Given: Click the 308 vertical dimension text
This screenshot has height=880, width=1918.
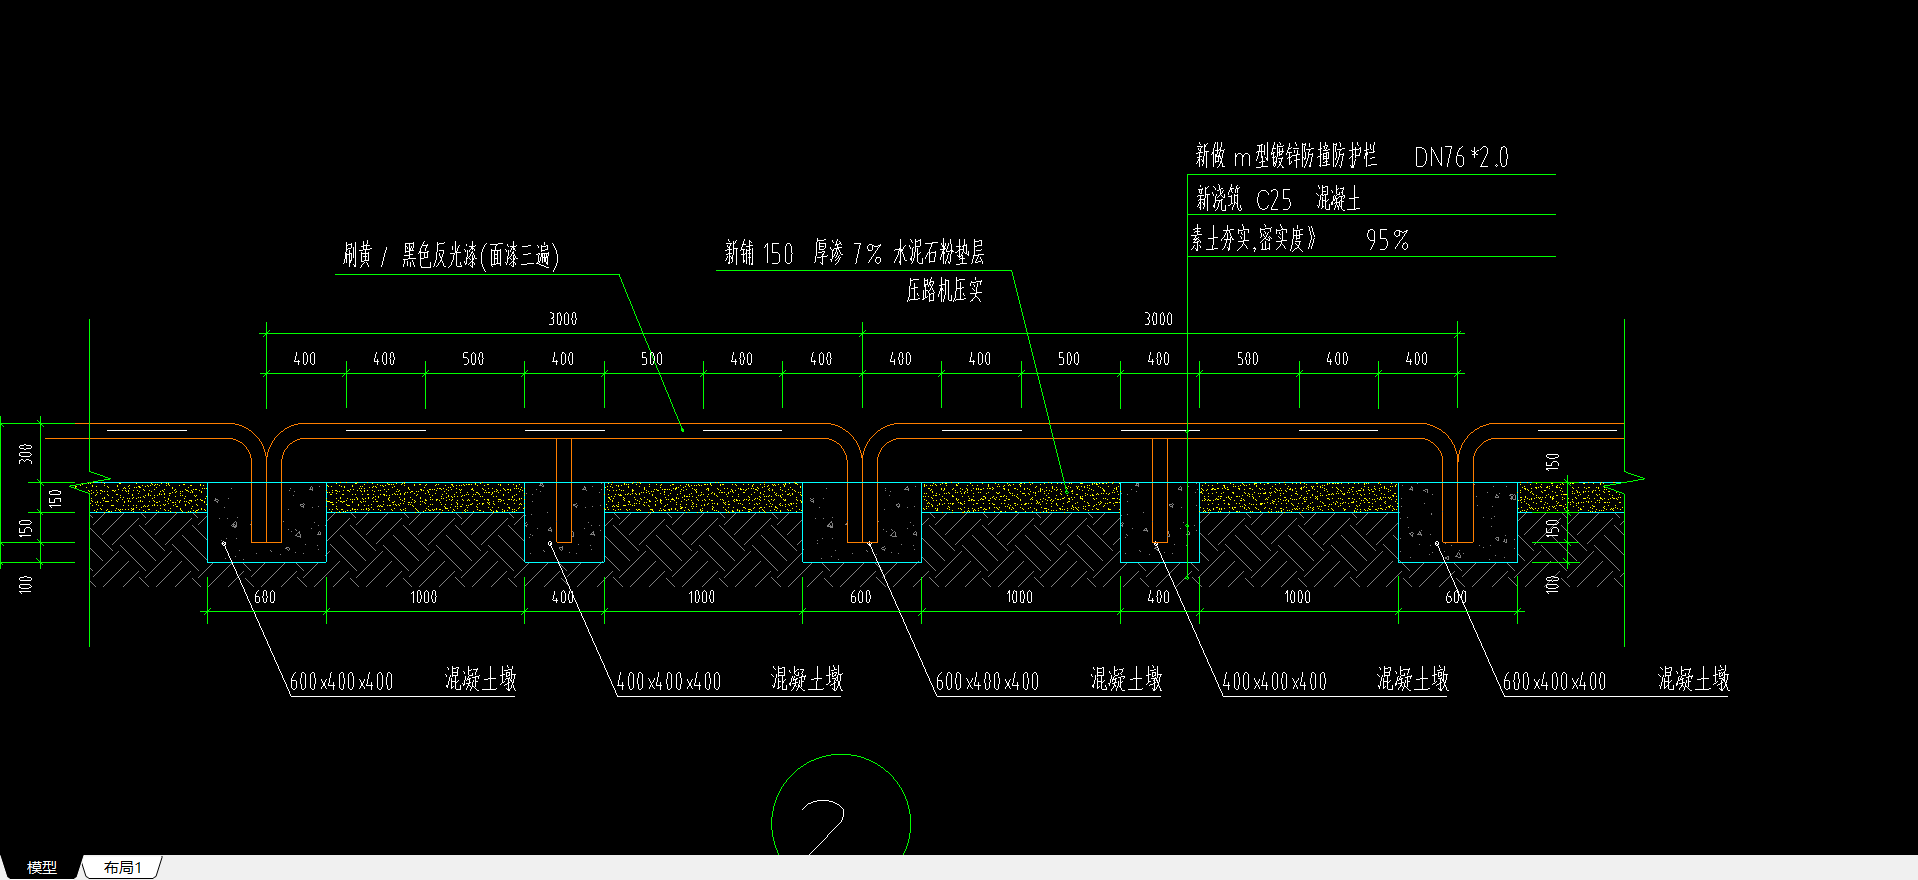Looking at the screenshot, I should (x=26, y=453).
